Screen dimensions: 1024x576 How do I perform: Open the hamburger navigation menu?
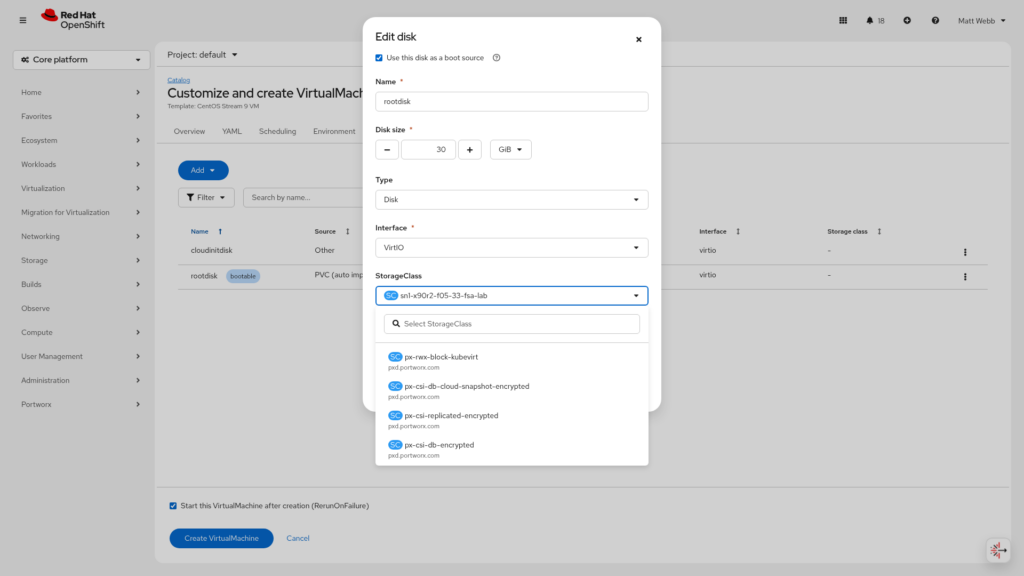click(23, 20)
